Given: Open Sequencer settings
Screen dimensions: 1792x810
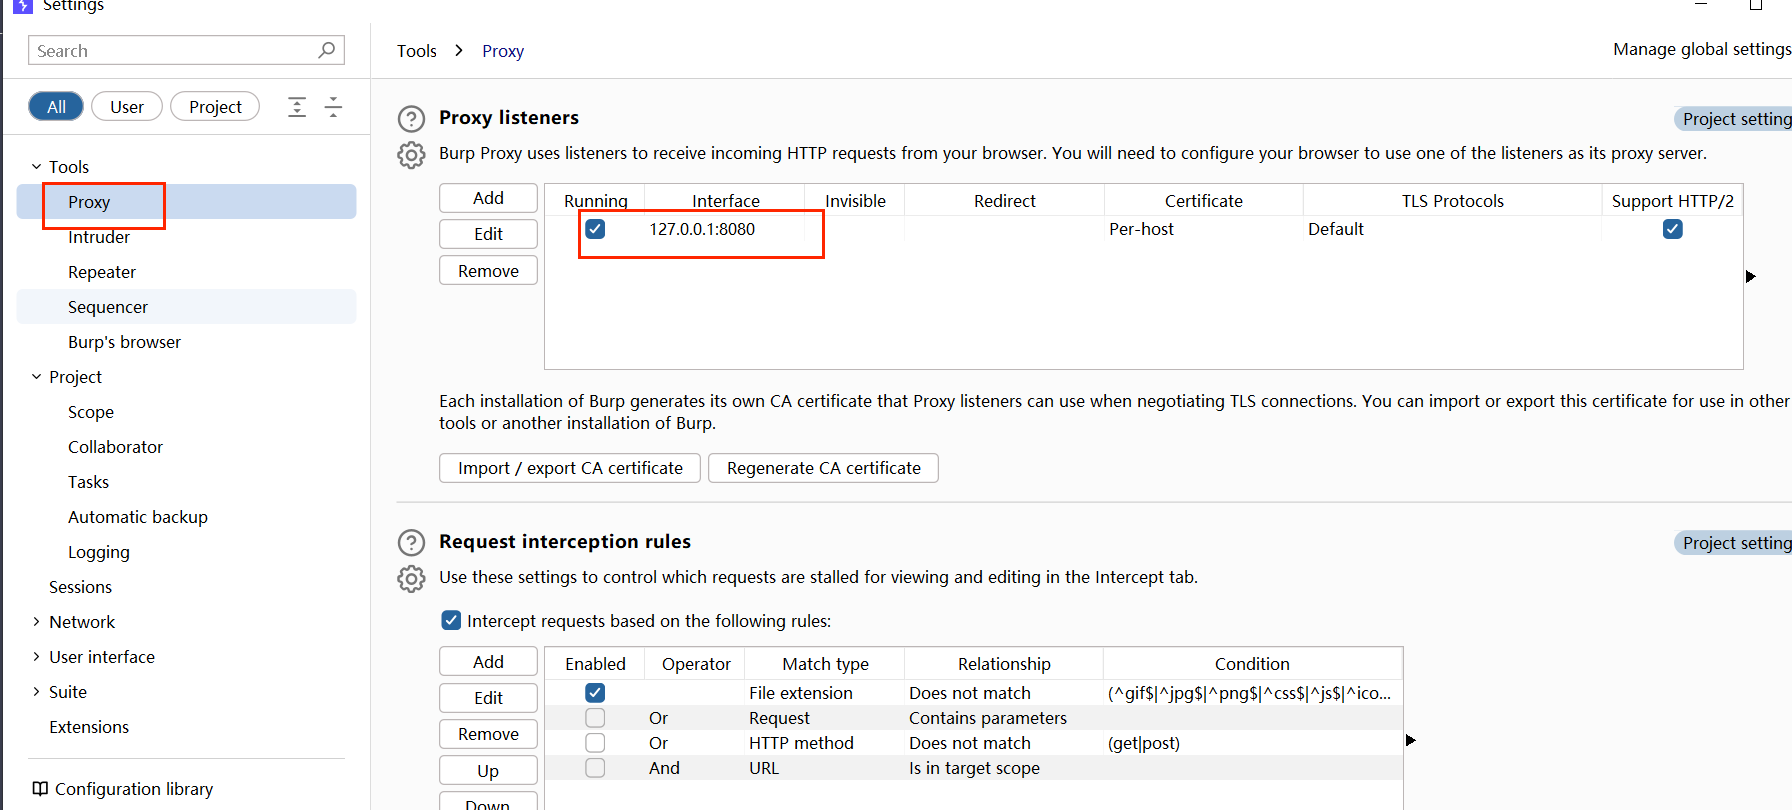Looking at the screenshot, I should tap(186, 307).
